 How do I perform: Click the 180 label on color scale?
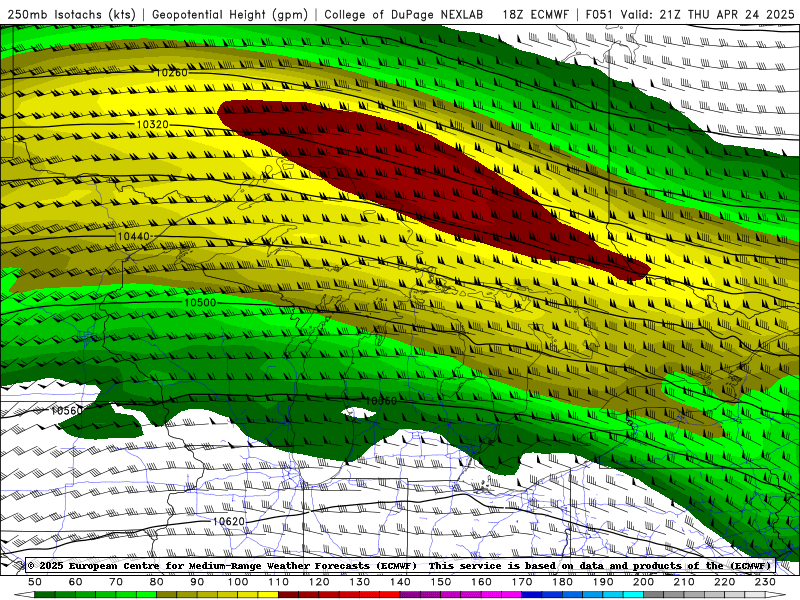(x=562, y=582)
